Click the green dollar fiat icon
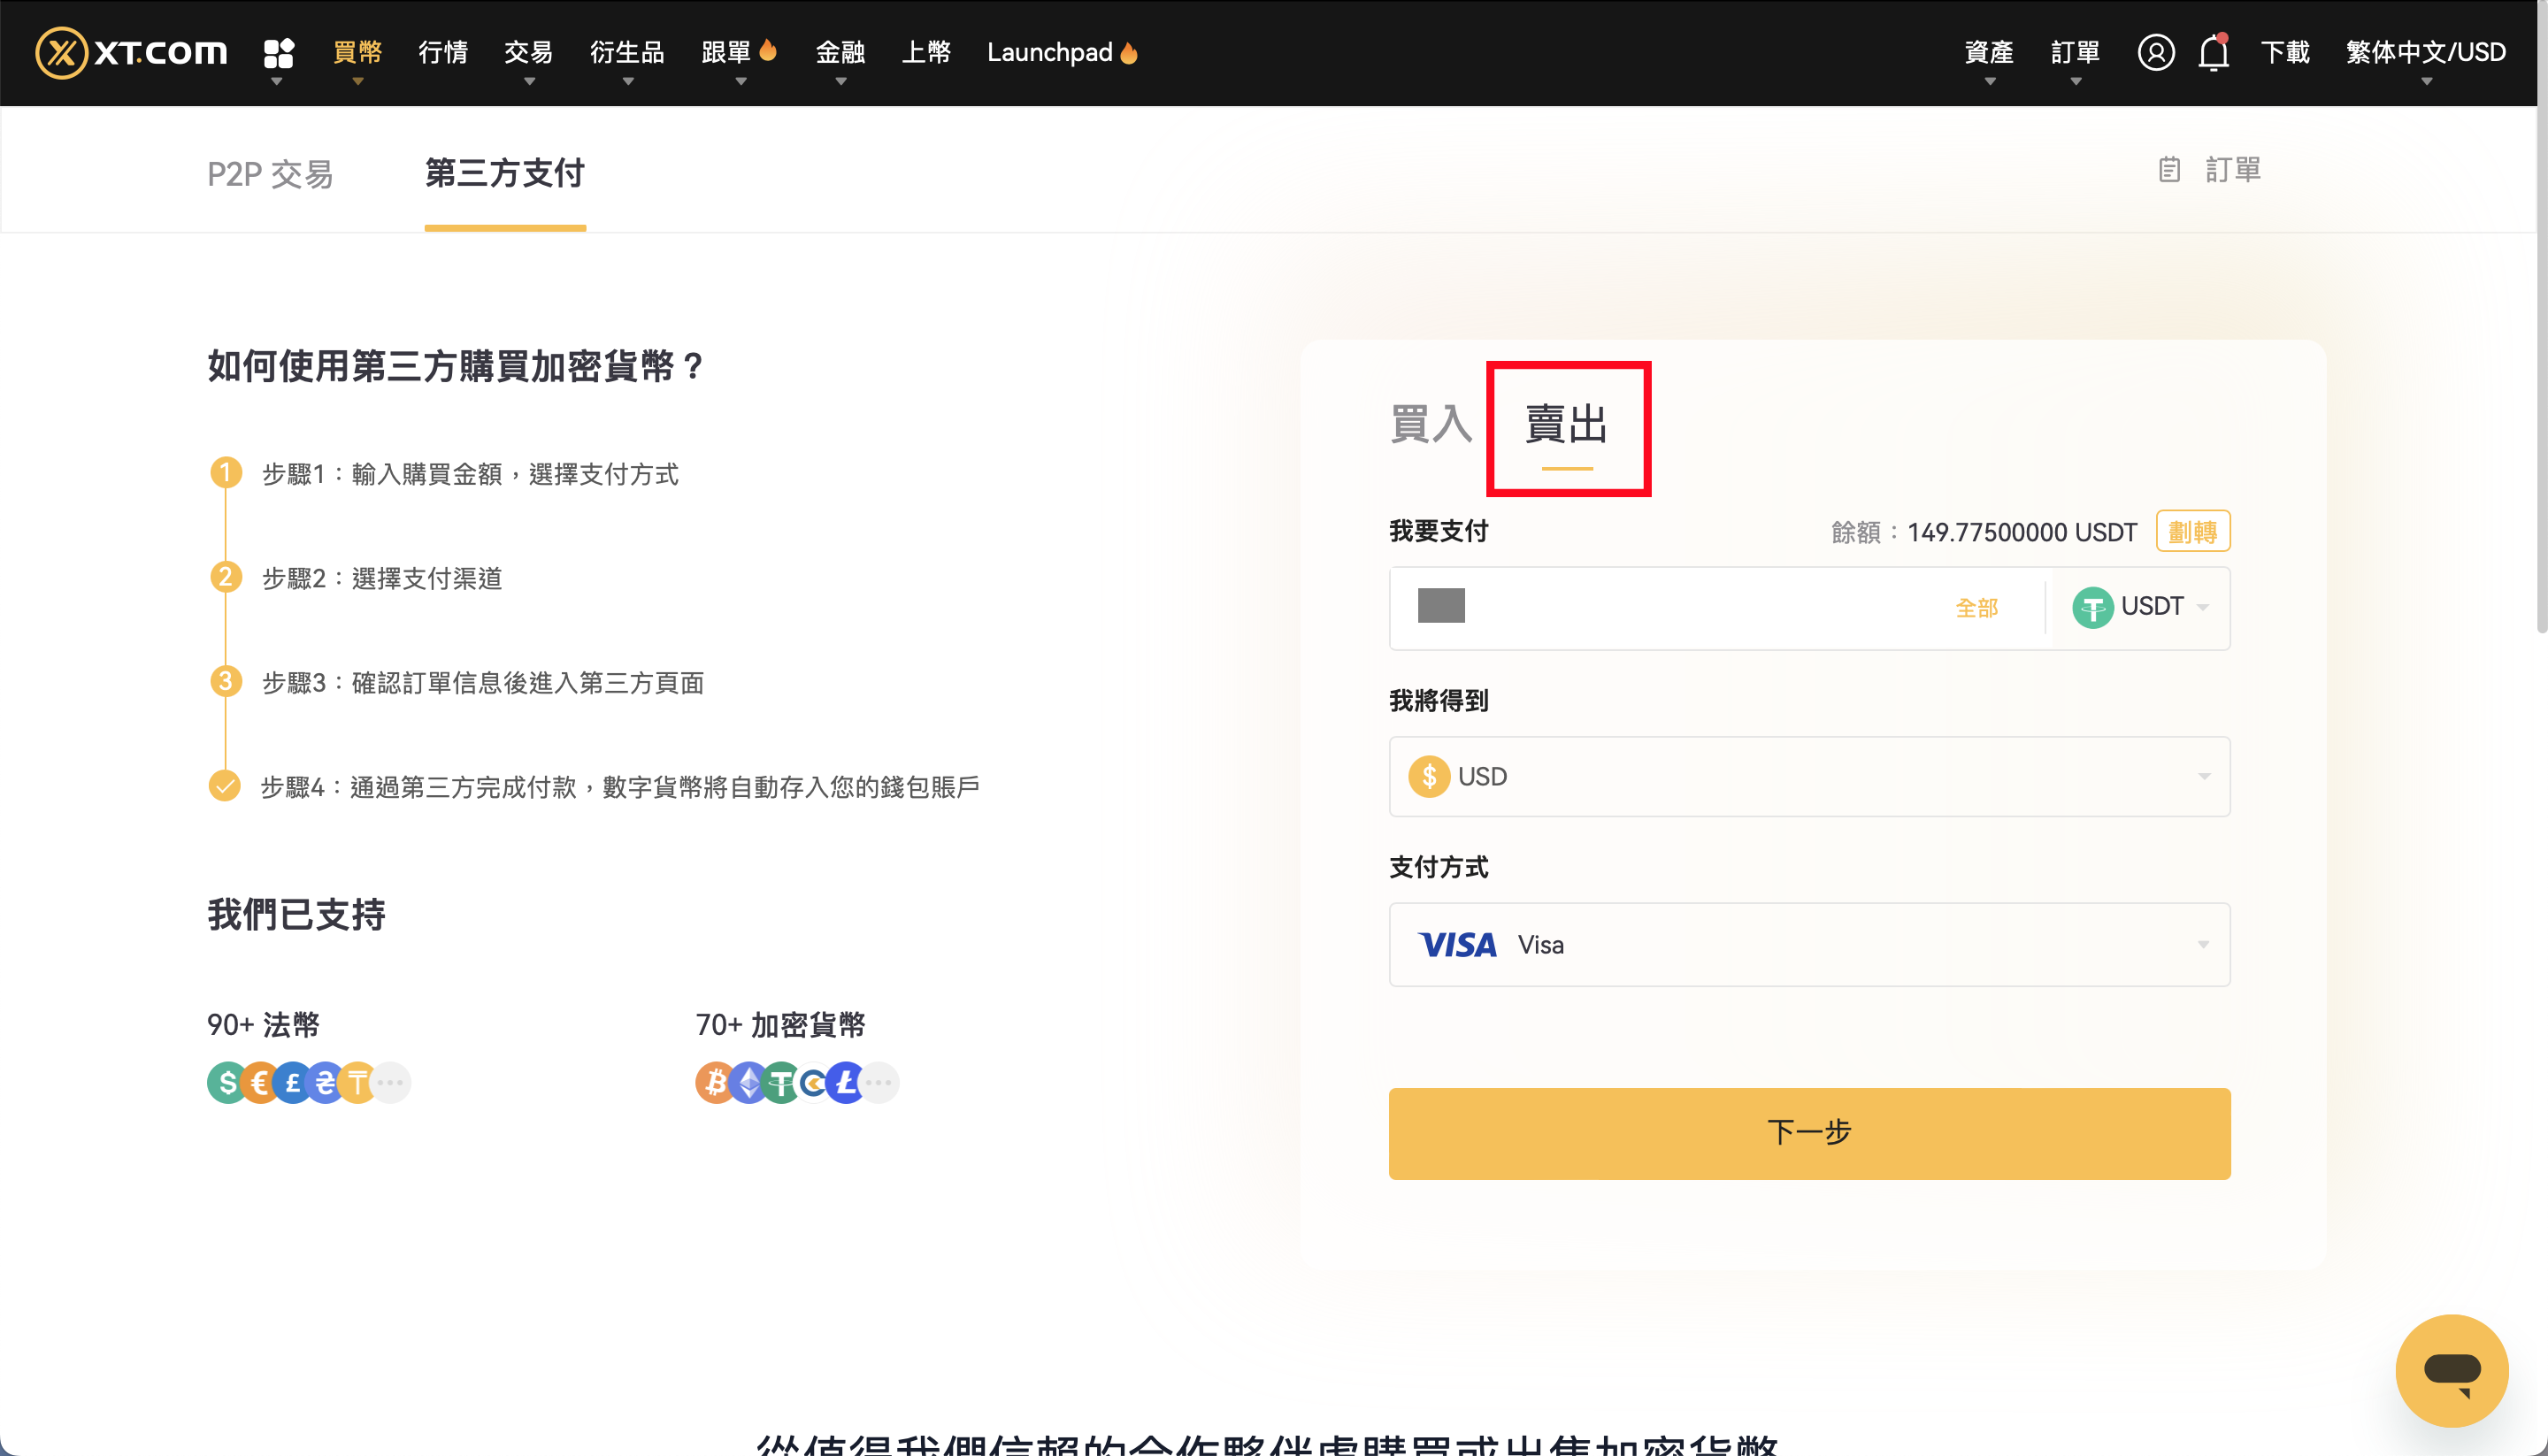 [227, 1082]
